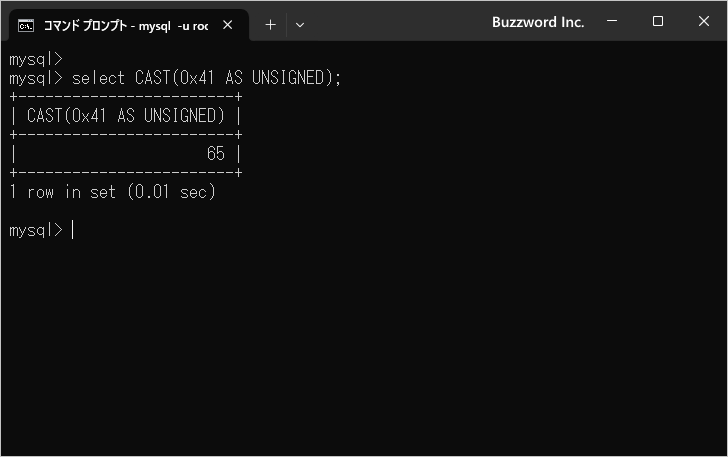Screen dimensions: 728x457
Task: Minimize the terminal window
Action: (613, 22)
